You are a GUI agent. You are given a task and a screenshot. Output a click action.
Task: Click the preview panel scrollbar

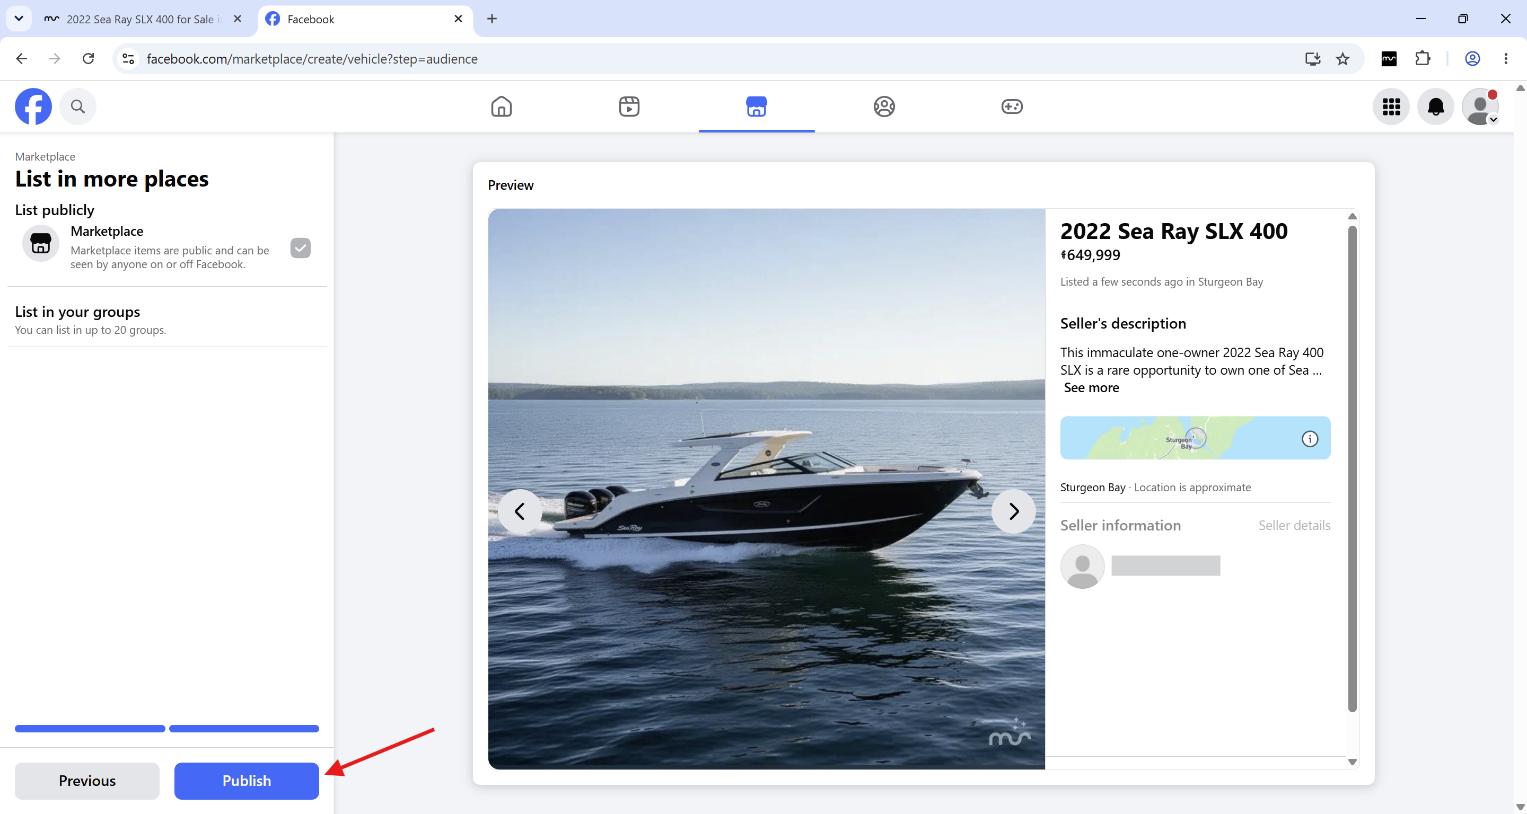click(x=1352, y=468)
